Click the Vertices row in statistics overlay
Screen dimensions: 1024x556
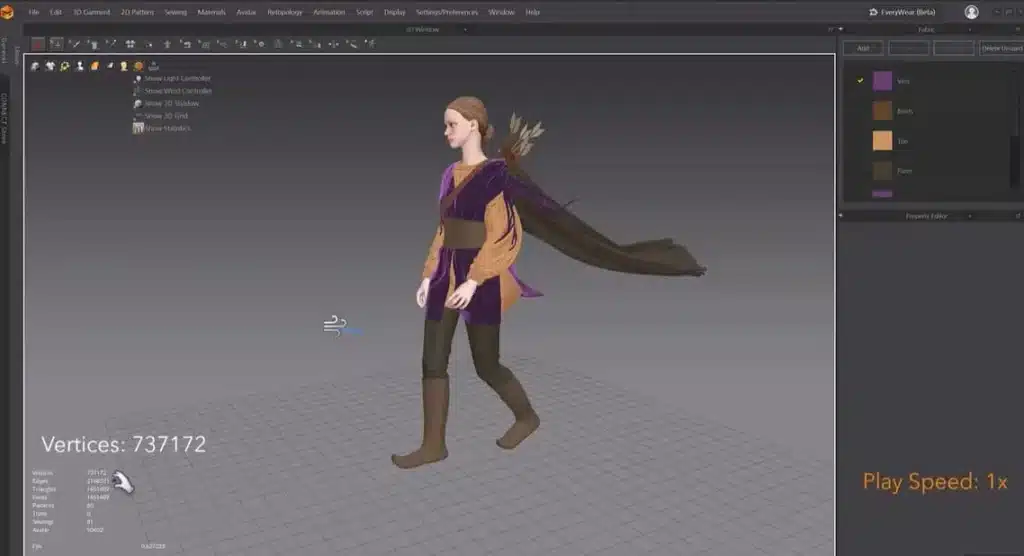tap(70, 472)
